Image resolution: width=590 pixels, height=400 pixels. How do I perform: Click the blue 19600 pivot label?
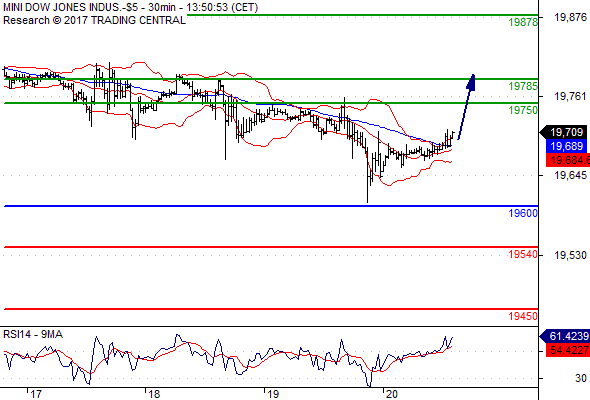tap(523, 213)
